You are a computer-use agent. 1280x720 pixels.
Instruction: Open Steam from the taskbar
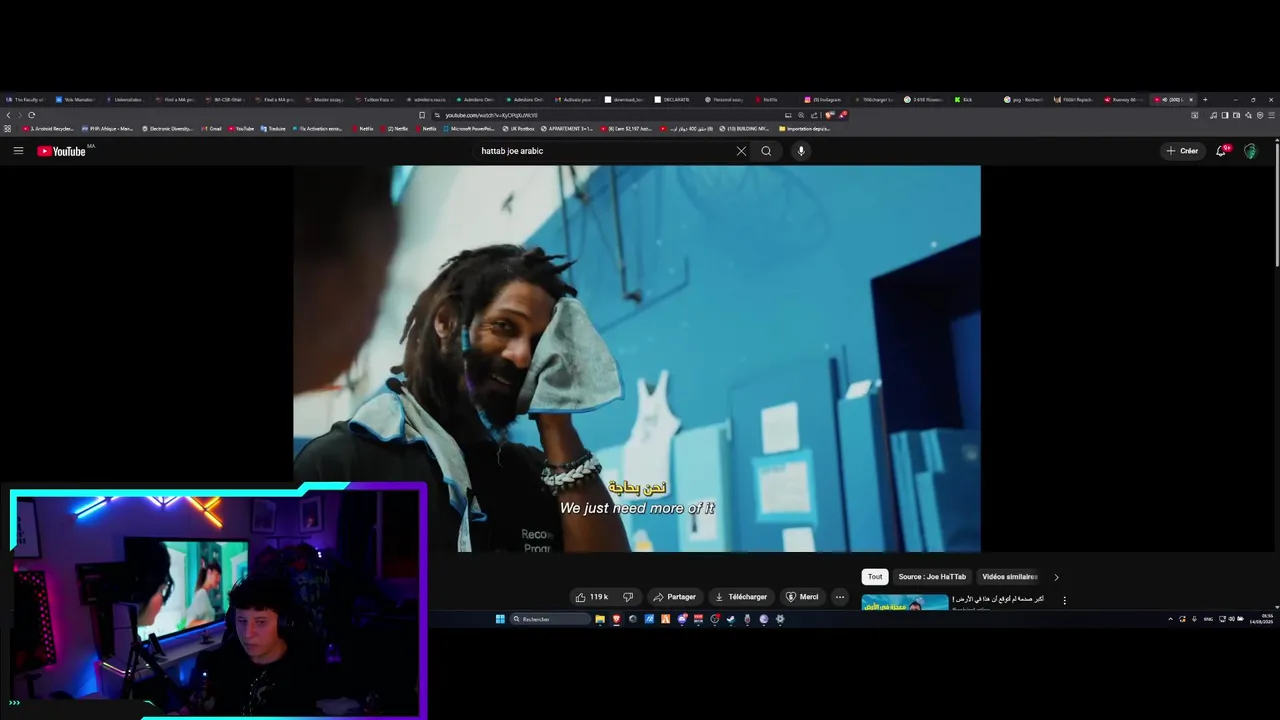(x=731, y=619)
